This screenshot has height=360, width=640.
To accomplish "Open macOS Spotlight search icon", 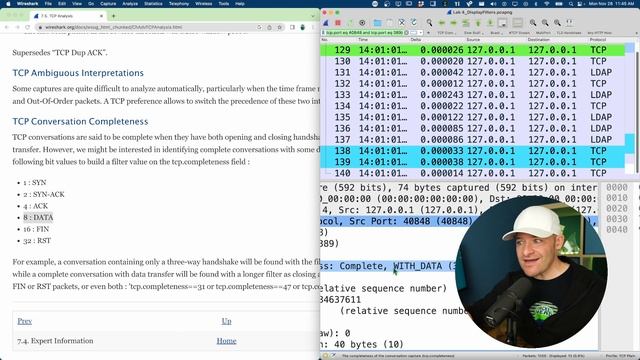I will pyautogui.click(x=571, y=4).
